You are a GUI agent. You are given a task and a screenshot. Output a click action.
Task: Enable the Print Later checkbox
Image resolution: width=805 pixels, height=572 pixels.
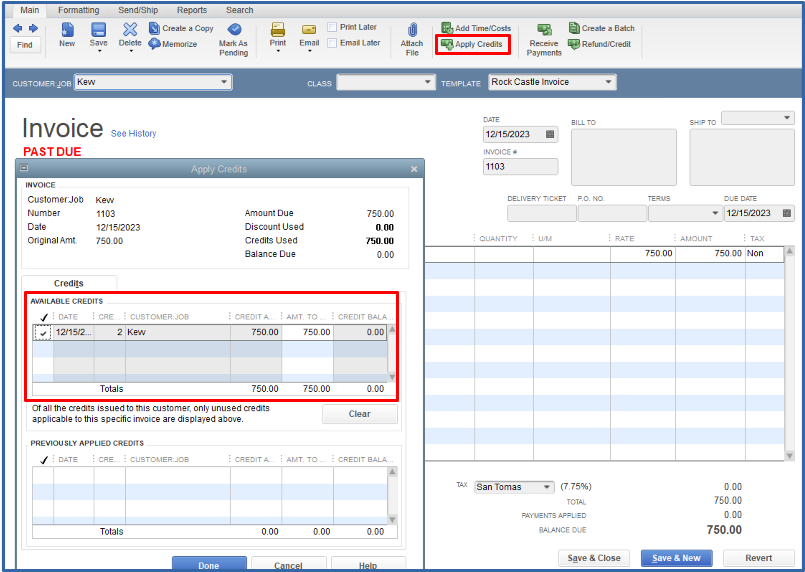pyautogui.click(x=333, y=28)
